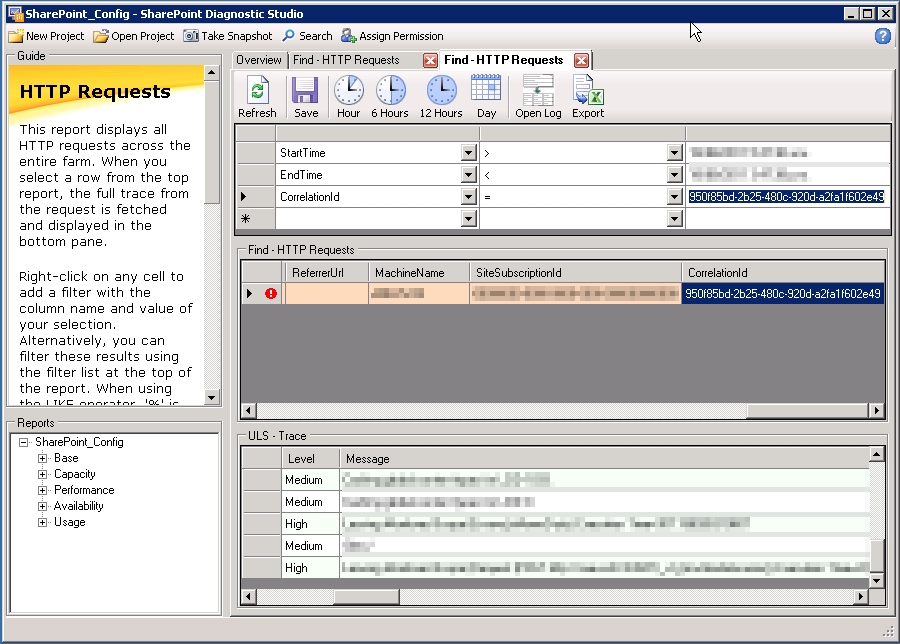Open the operator dropdown for CorrelationId row
Viewport: 900px width, 644px height.
pyautogui.click(x=674, y=196)
